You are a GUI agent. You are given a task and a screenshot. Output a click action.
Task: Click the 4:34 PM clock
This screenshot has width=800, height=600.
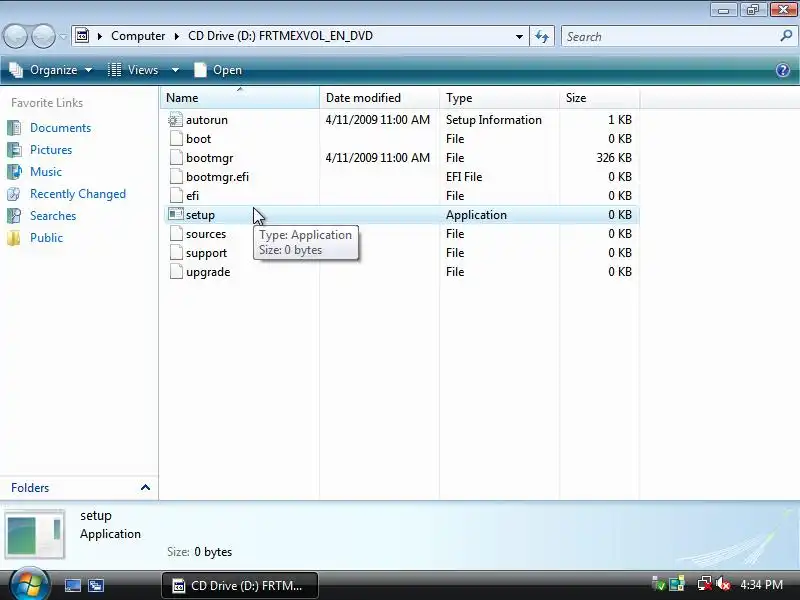(x=761, y=585)
